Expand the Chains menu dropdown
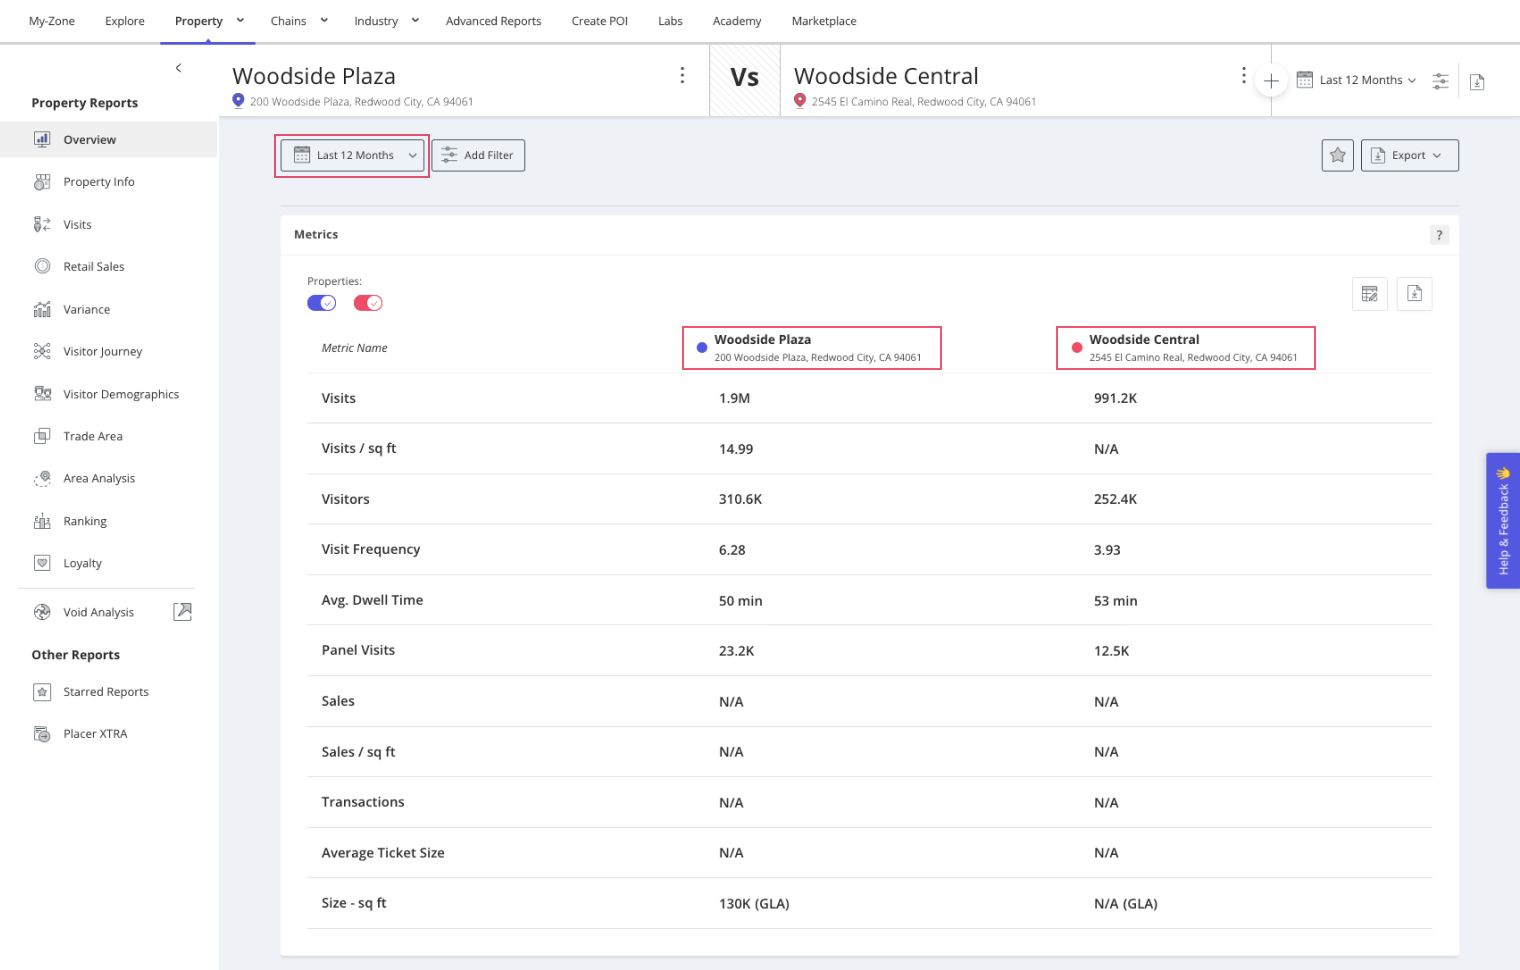The image size is (1520, 970). [x=324, y=20]
